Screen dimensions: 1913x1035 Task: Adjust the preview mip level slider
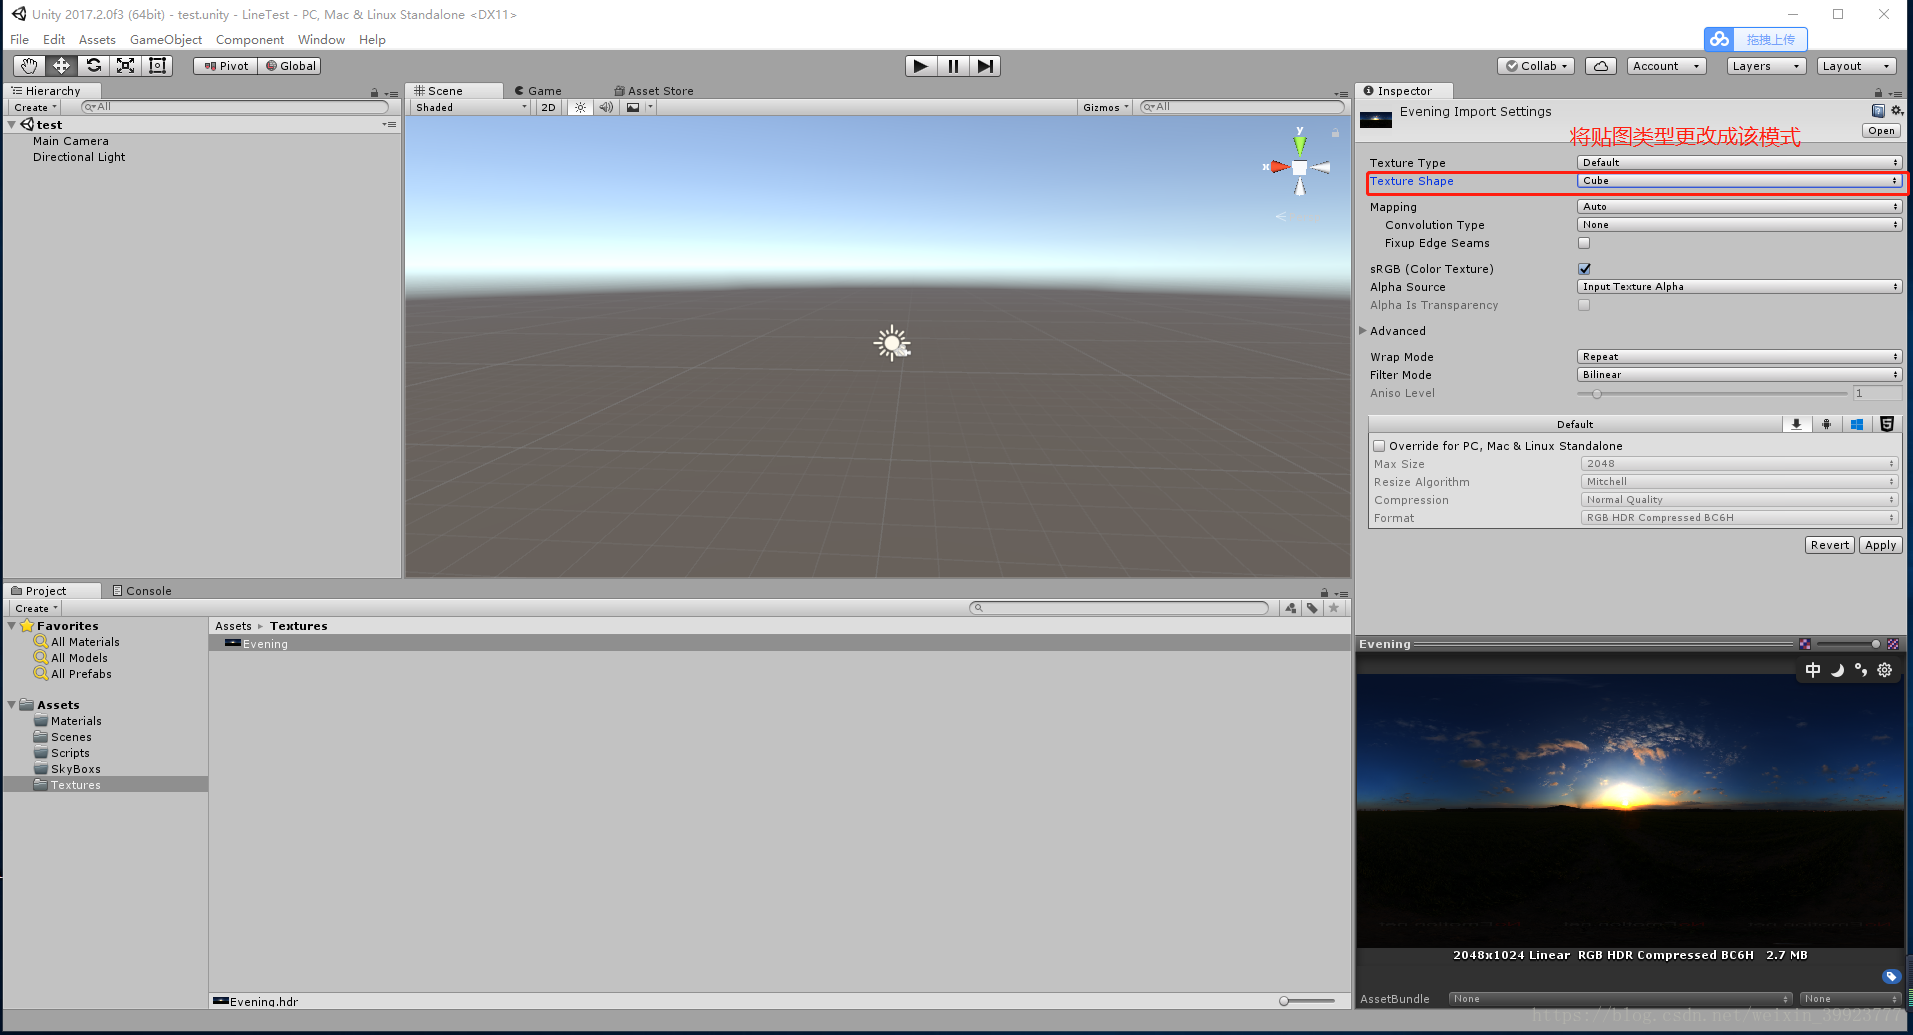[x=1848, y=644]
